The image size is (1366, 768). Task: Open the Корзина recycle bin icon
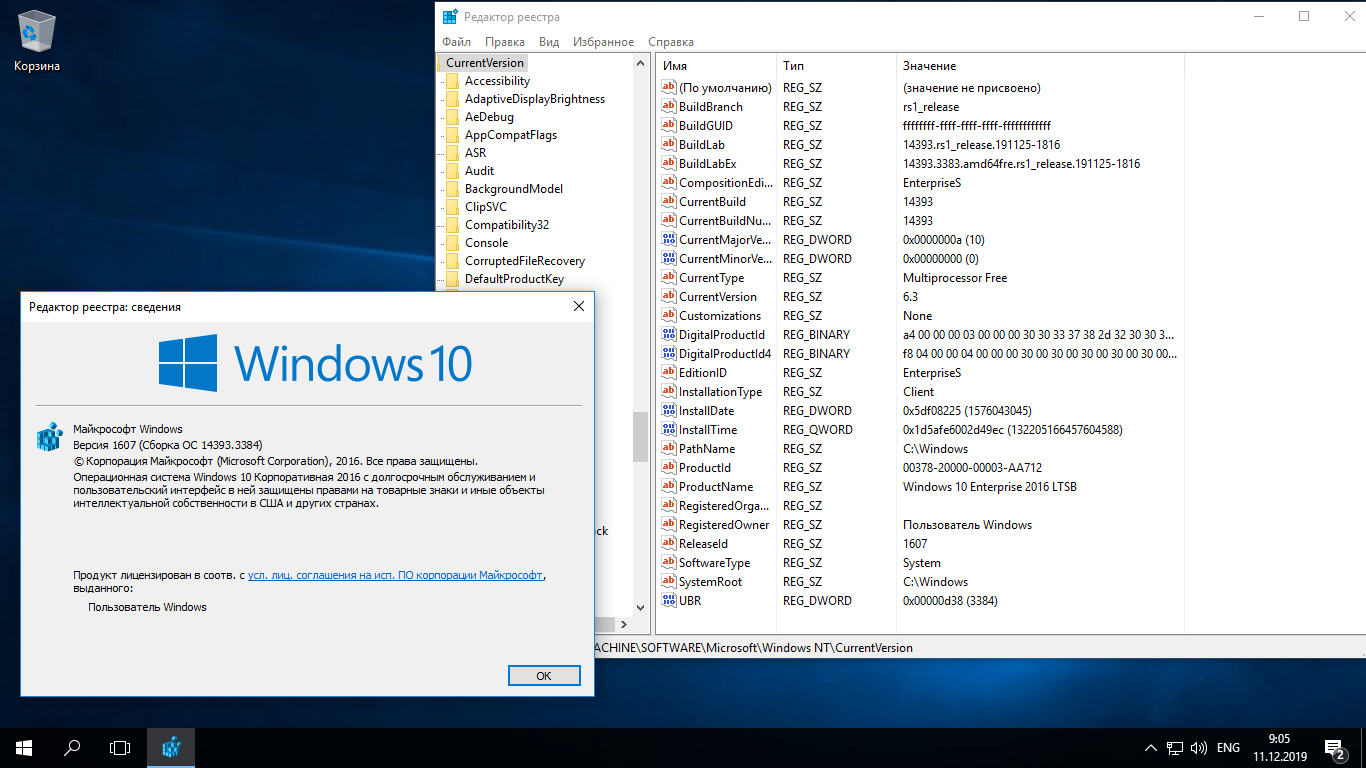point(37,40)
